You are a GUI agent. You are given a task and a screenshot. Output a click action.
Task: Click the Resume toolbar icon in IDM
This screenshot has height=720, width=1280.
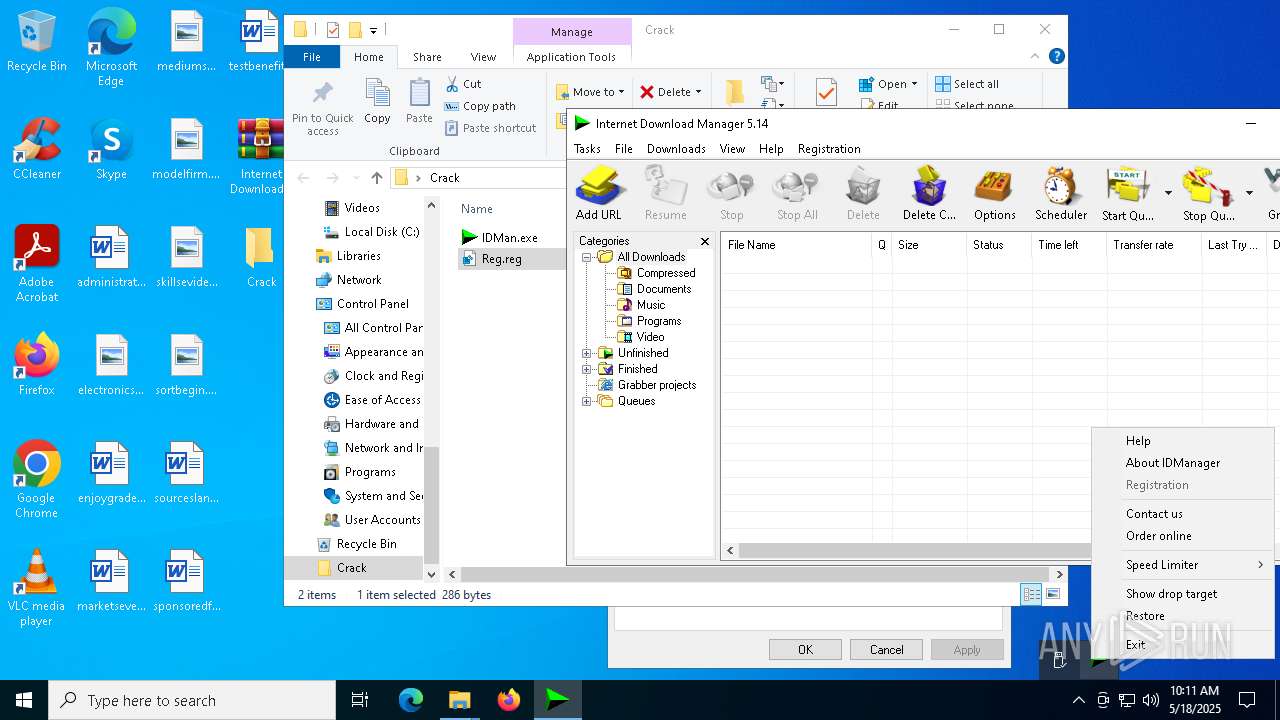665,194
